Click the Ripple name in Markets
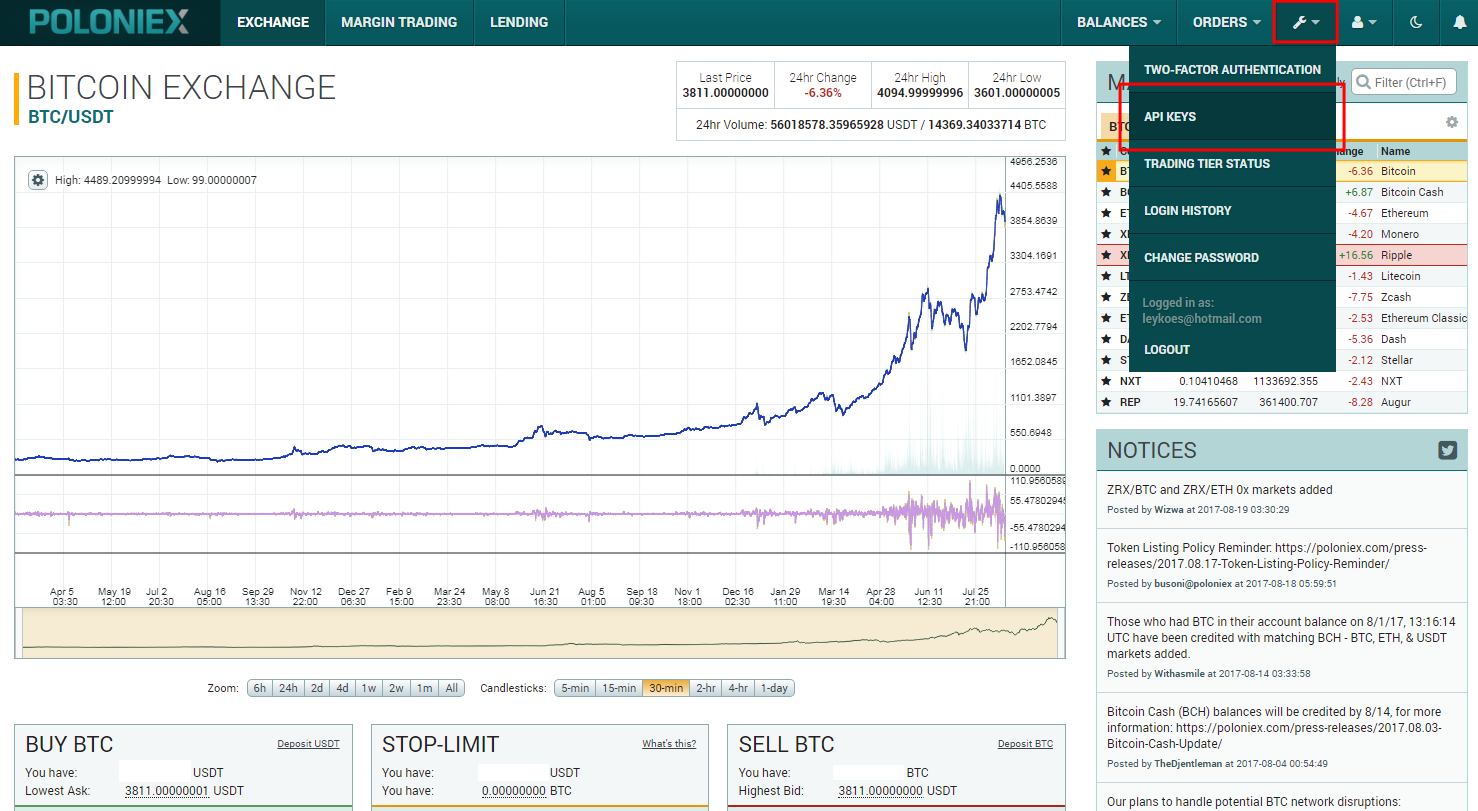 tap(1397, 255)
